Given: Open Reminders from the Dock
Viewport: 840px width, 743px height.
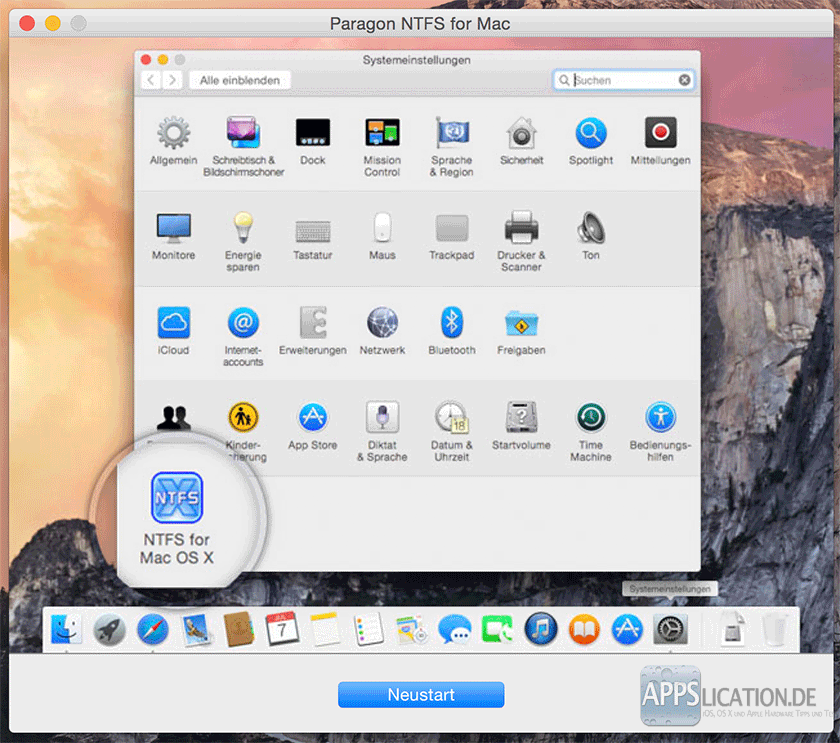Looking at the screenshot, I should [369, 629].
